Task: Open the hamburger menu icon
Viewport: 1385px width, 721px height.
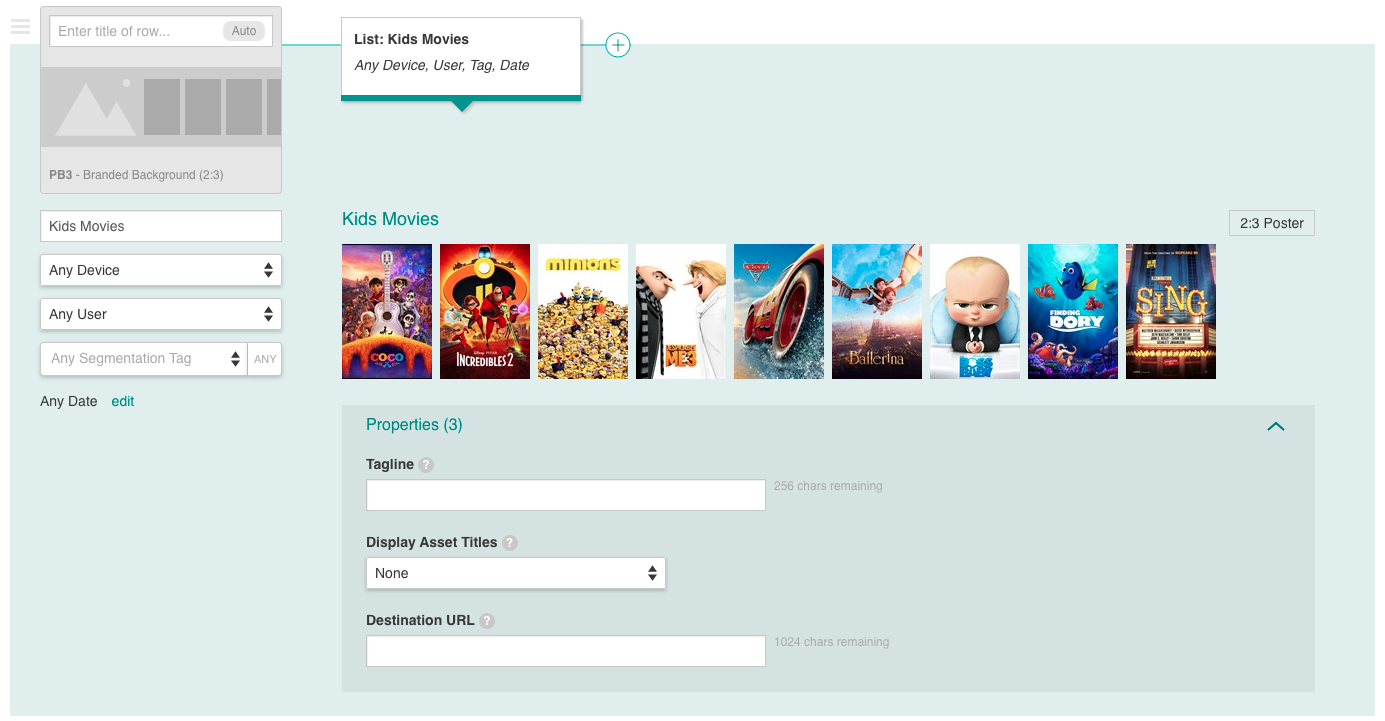Action: click(20, 27)
